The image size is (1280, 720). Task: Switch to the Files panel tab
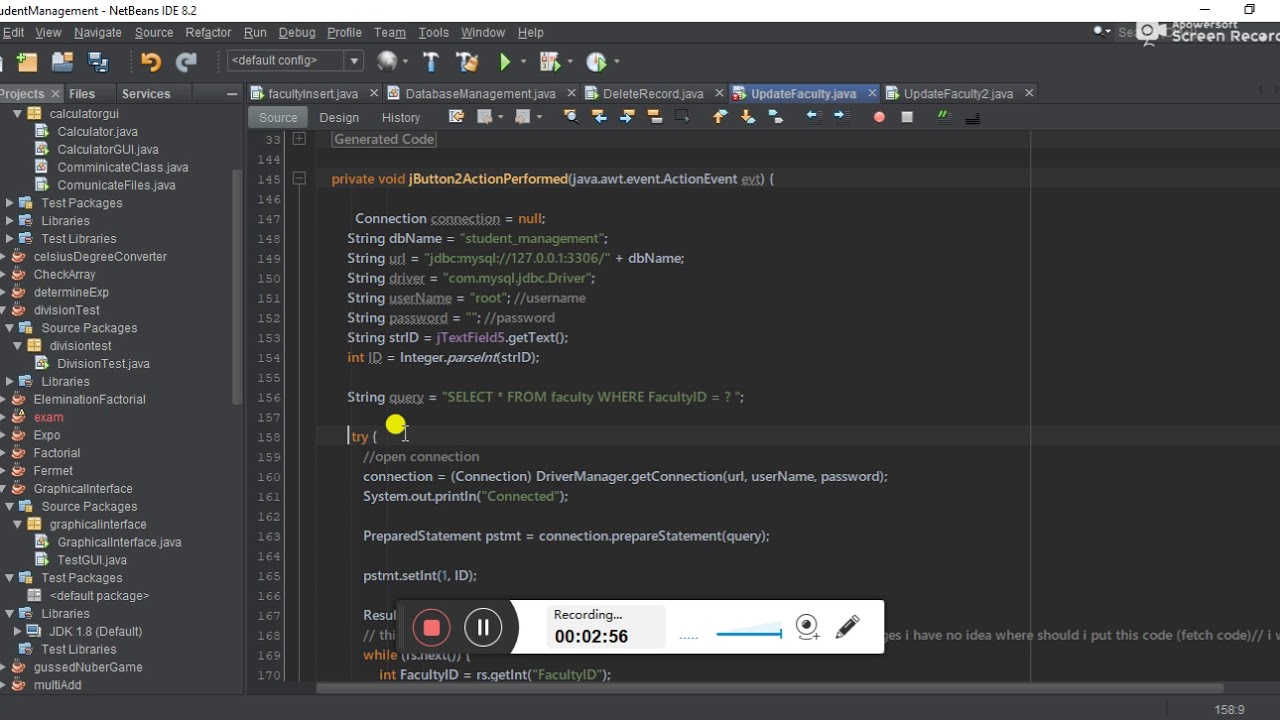click(x=82, y=93)
